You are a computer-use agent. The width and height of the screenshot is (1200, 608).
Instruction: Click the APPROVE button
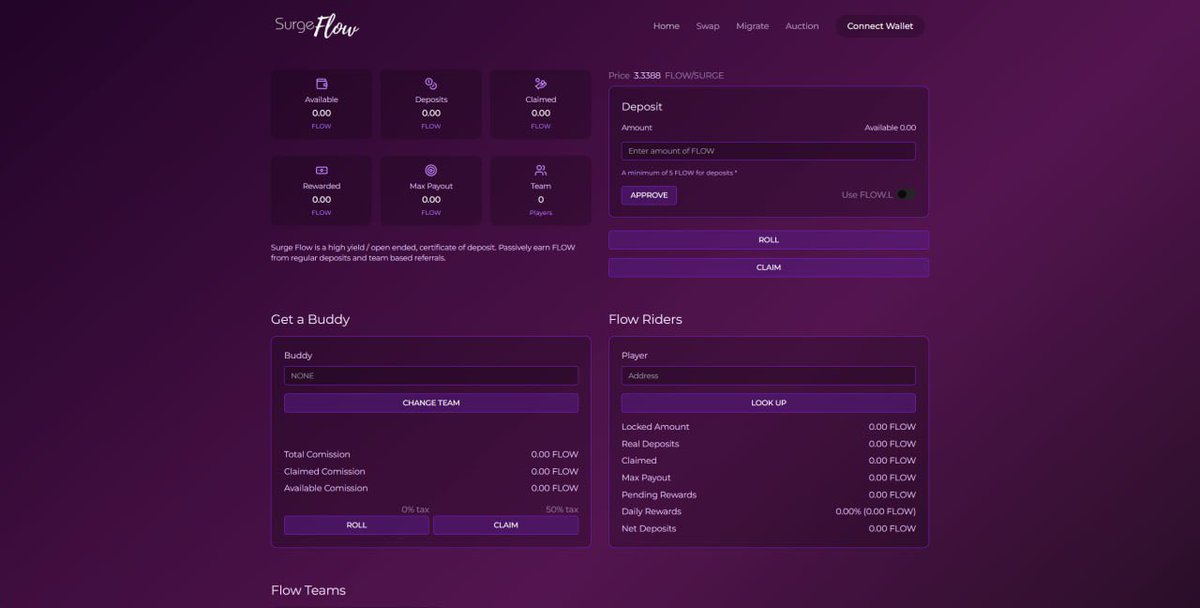pos(649,195)
